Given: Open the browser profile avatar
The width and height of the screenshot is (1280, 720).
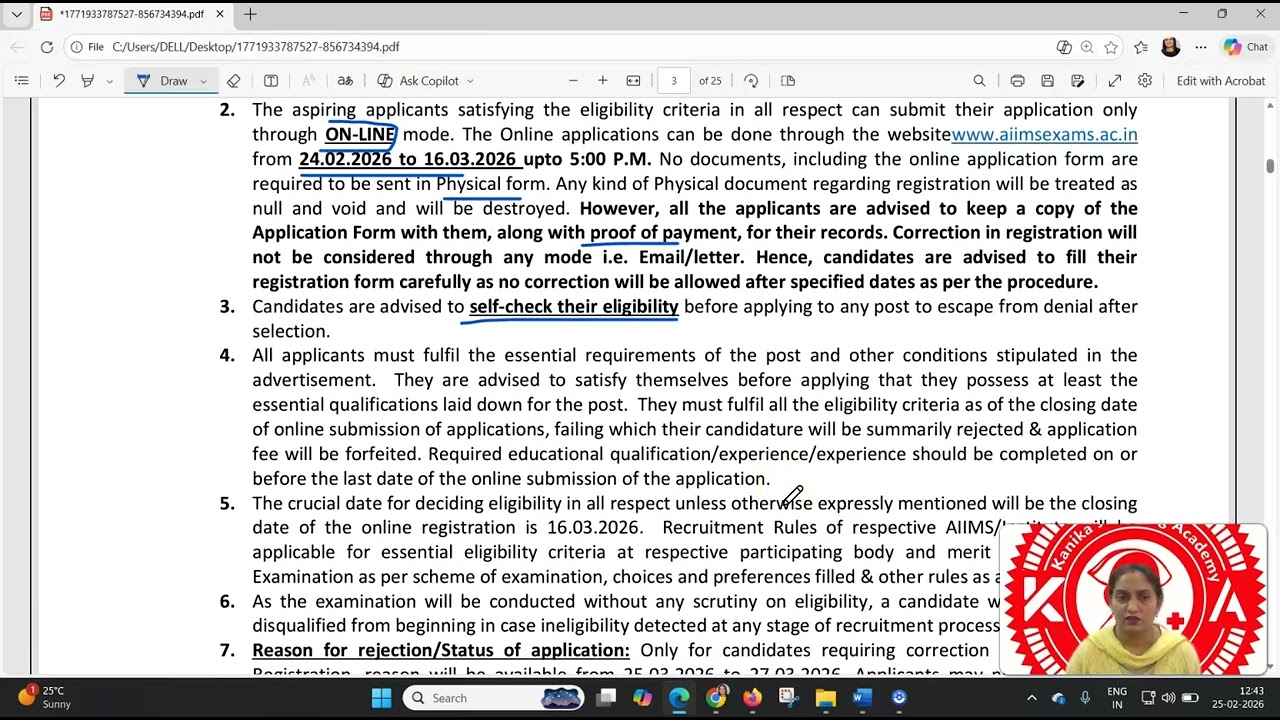Looking at the screenshot, I should (x=1171, y=47).
